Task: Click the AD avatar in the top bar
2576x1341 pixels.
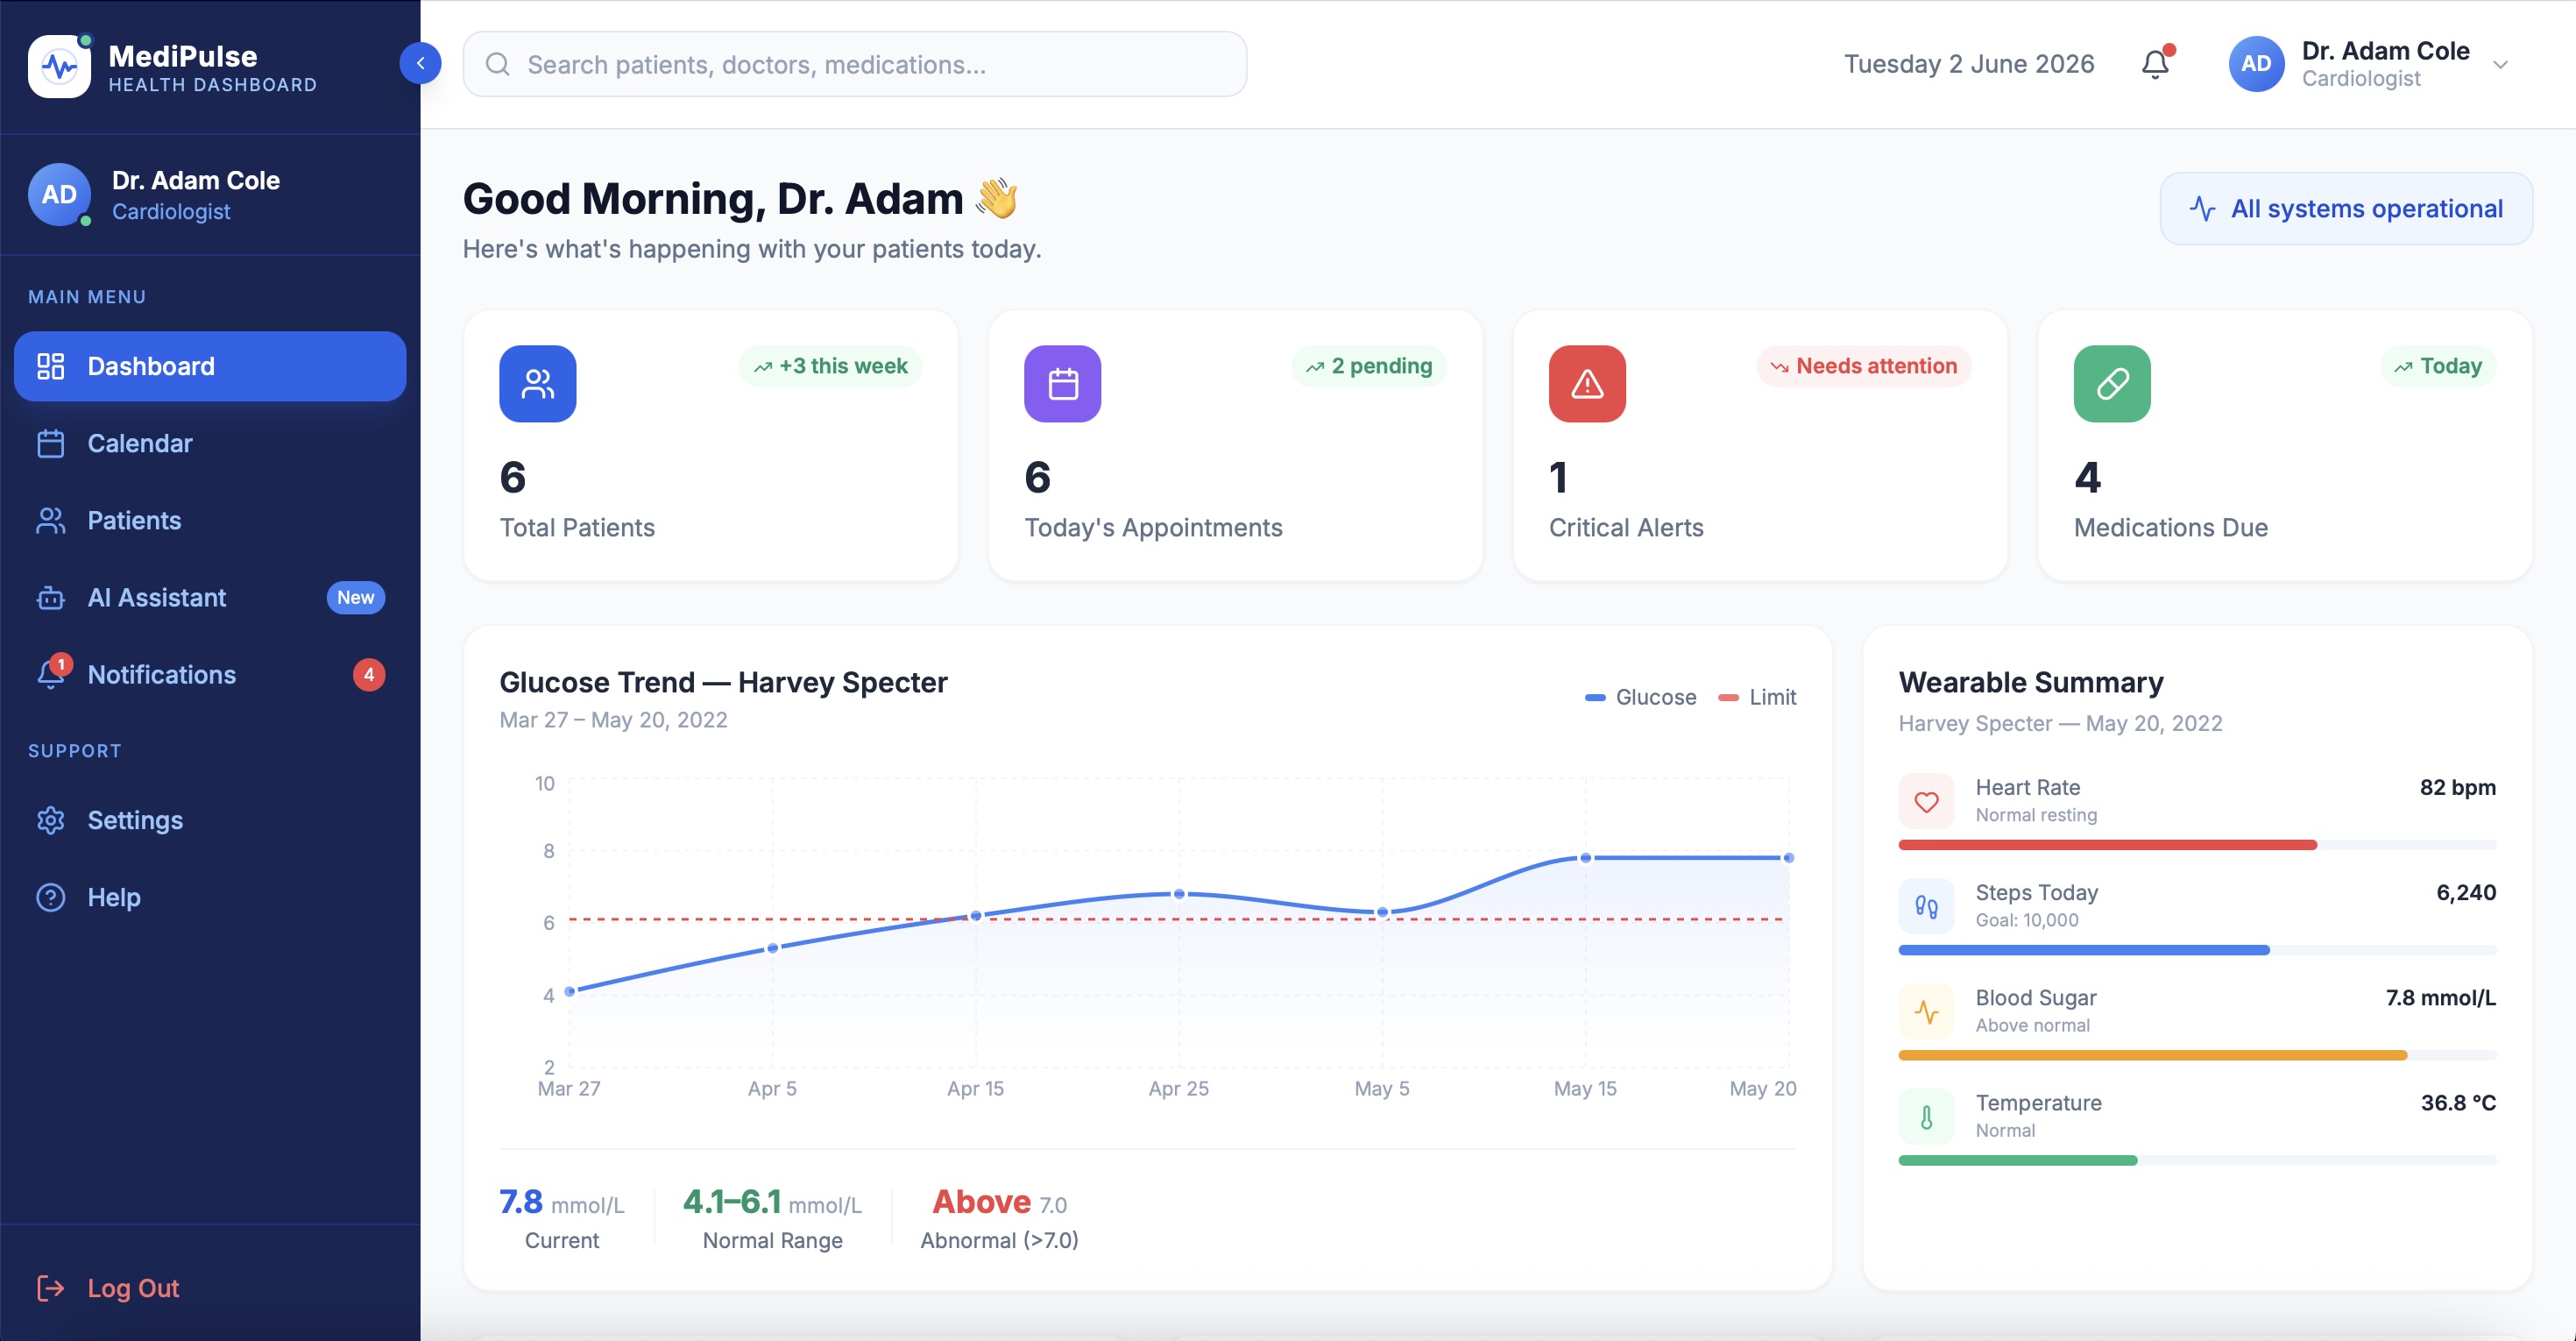Action: pos(2256,64)
